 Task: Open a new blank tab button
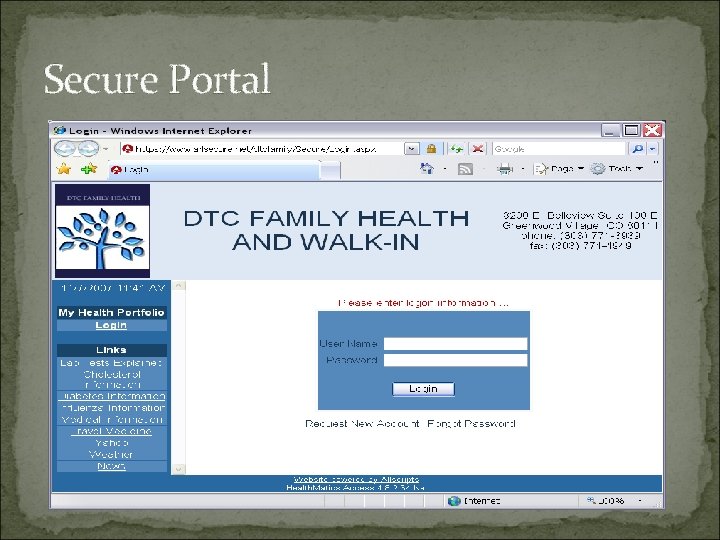330,171
